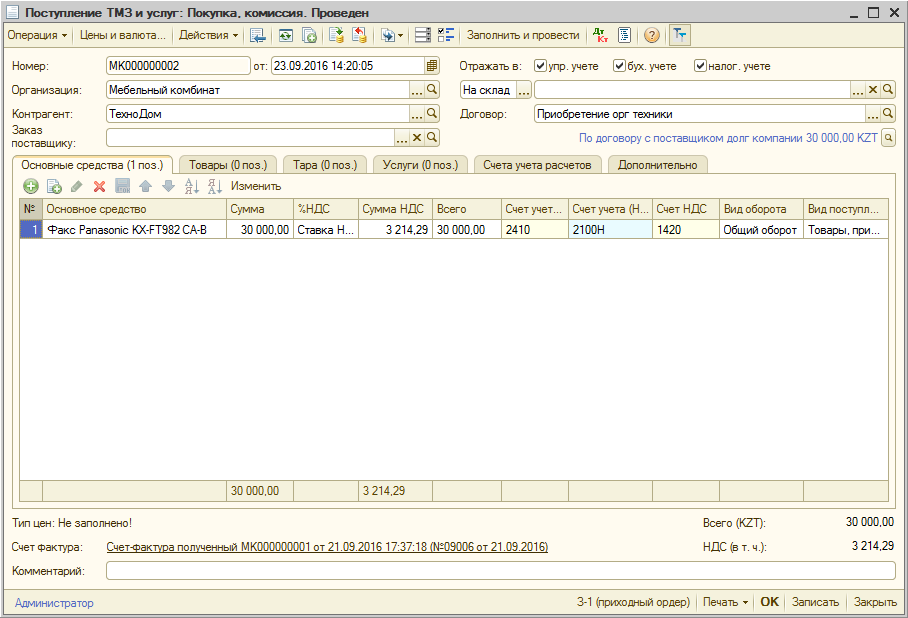Clear the warehouse field with X icon
Viewport: 908px width, 618px height.
(872, 90)
